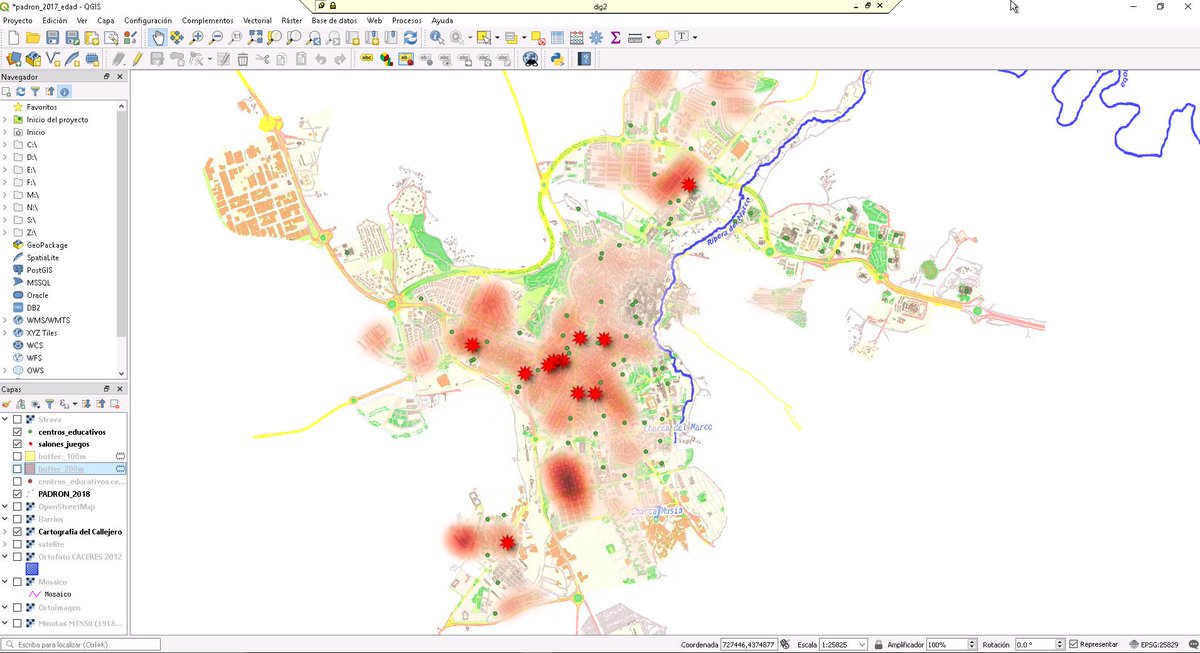Uncheck Cartografía del Callejero layer
This screenshot has height=653, width=1200.
(17, 532)
